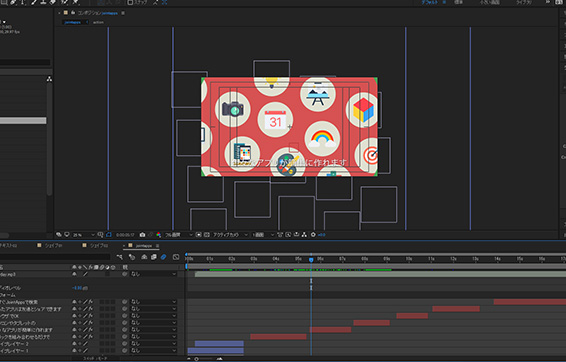This screenshot has width=566, height=362.
Task: Toggle effects fx switch on でOK layer
Action: (91, 316)
